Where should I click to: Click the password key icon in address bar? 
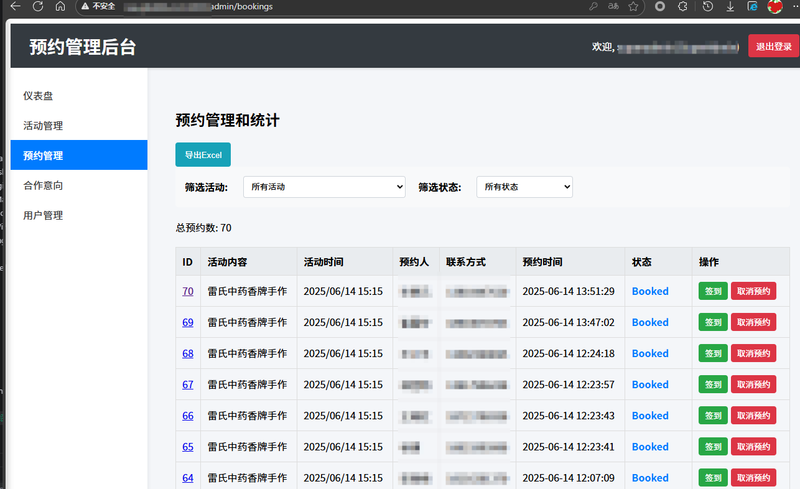[x=593, y=6]
